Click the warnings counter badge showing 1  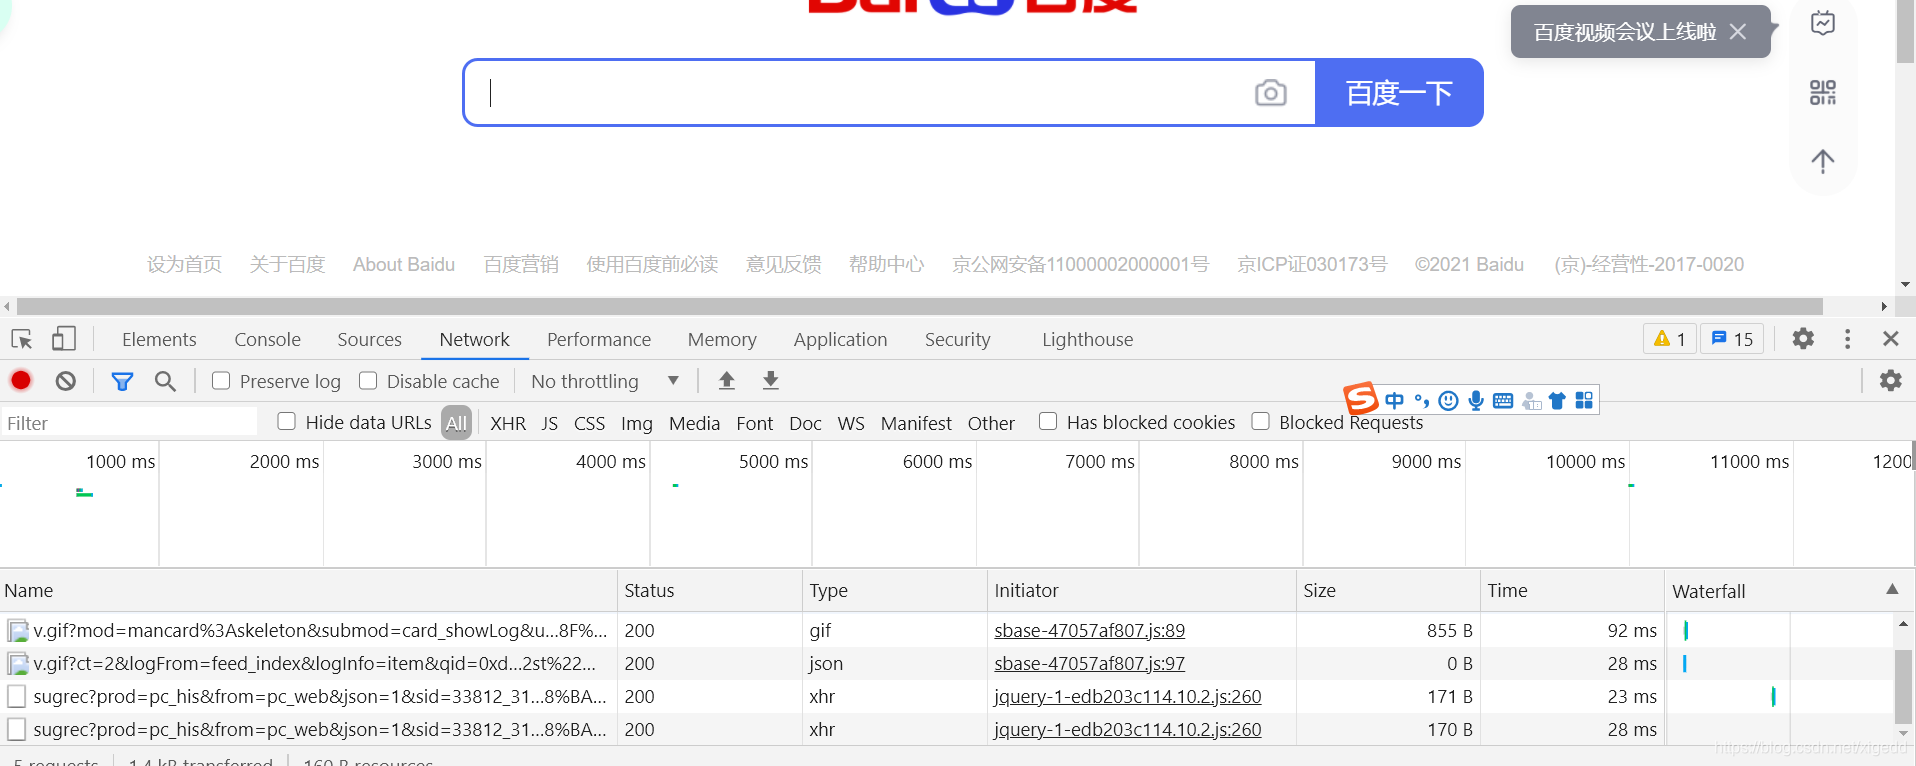[x=1669, y=339]
